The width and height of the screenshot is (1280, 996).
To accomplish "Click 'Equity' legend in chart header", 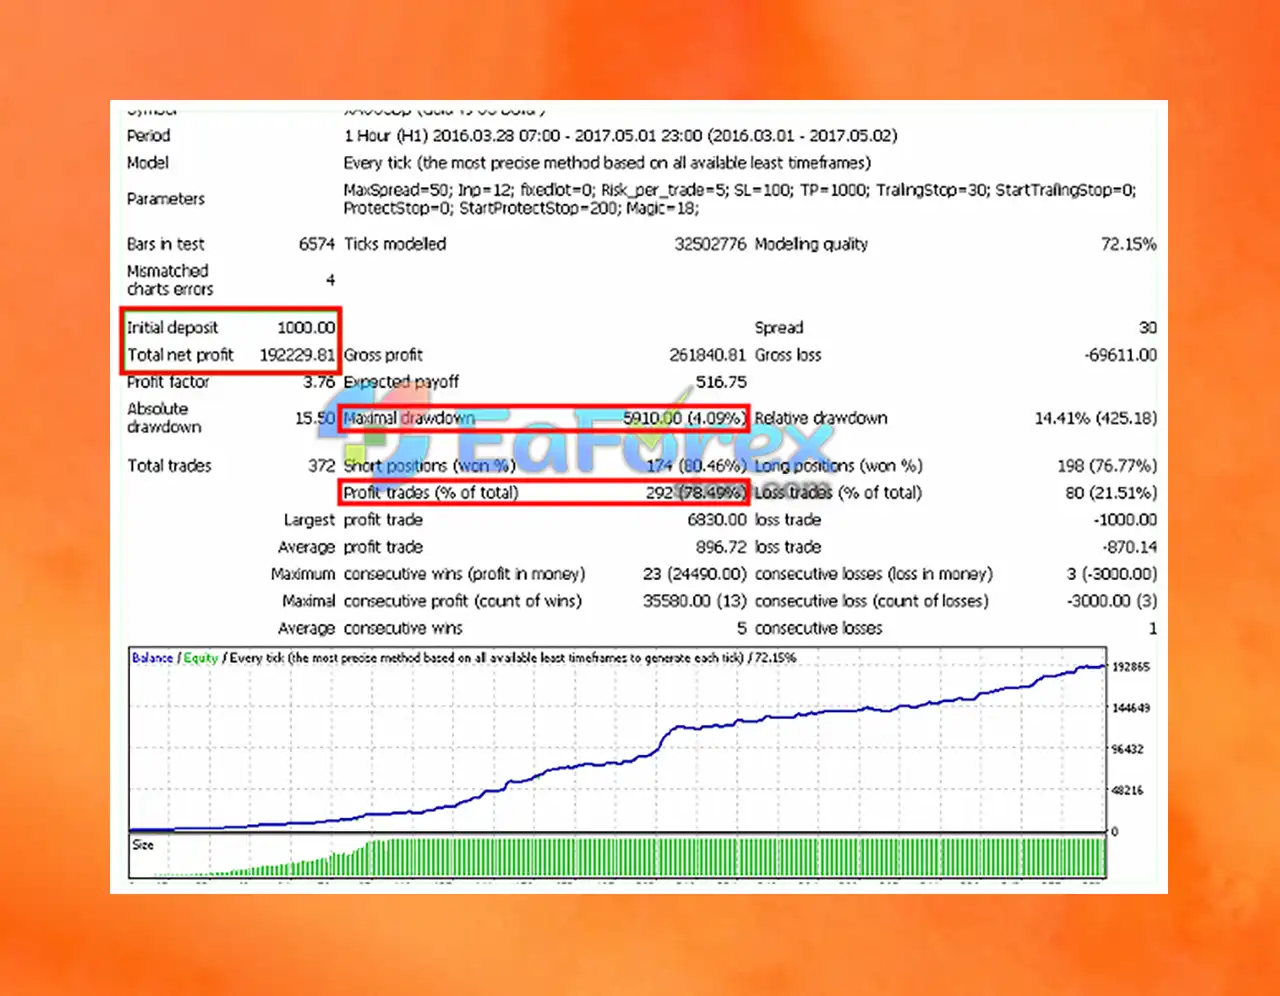I will [200, 657].
